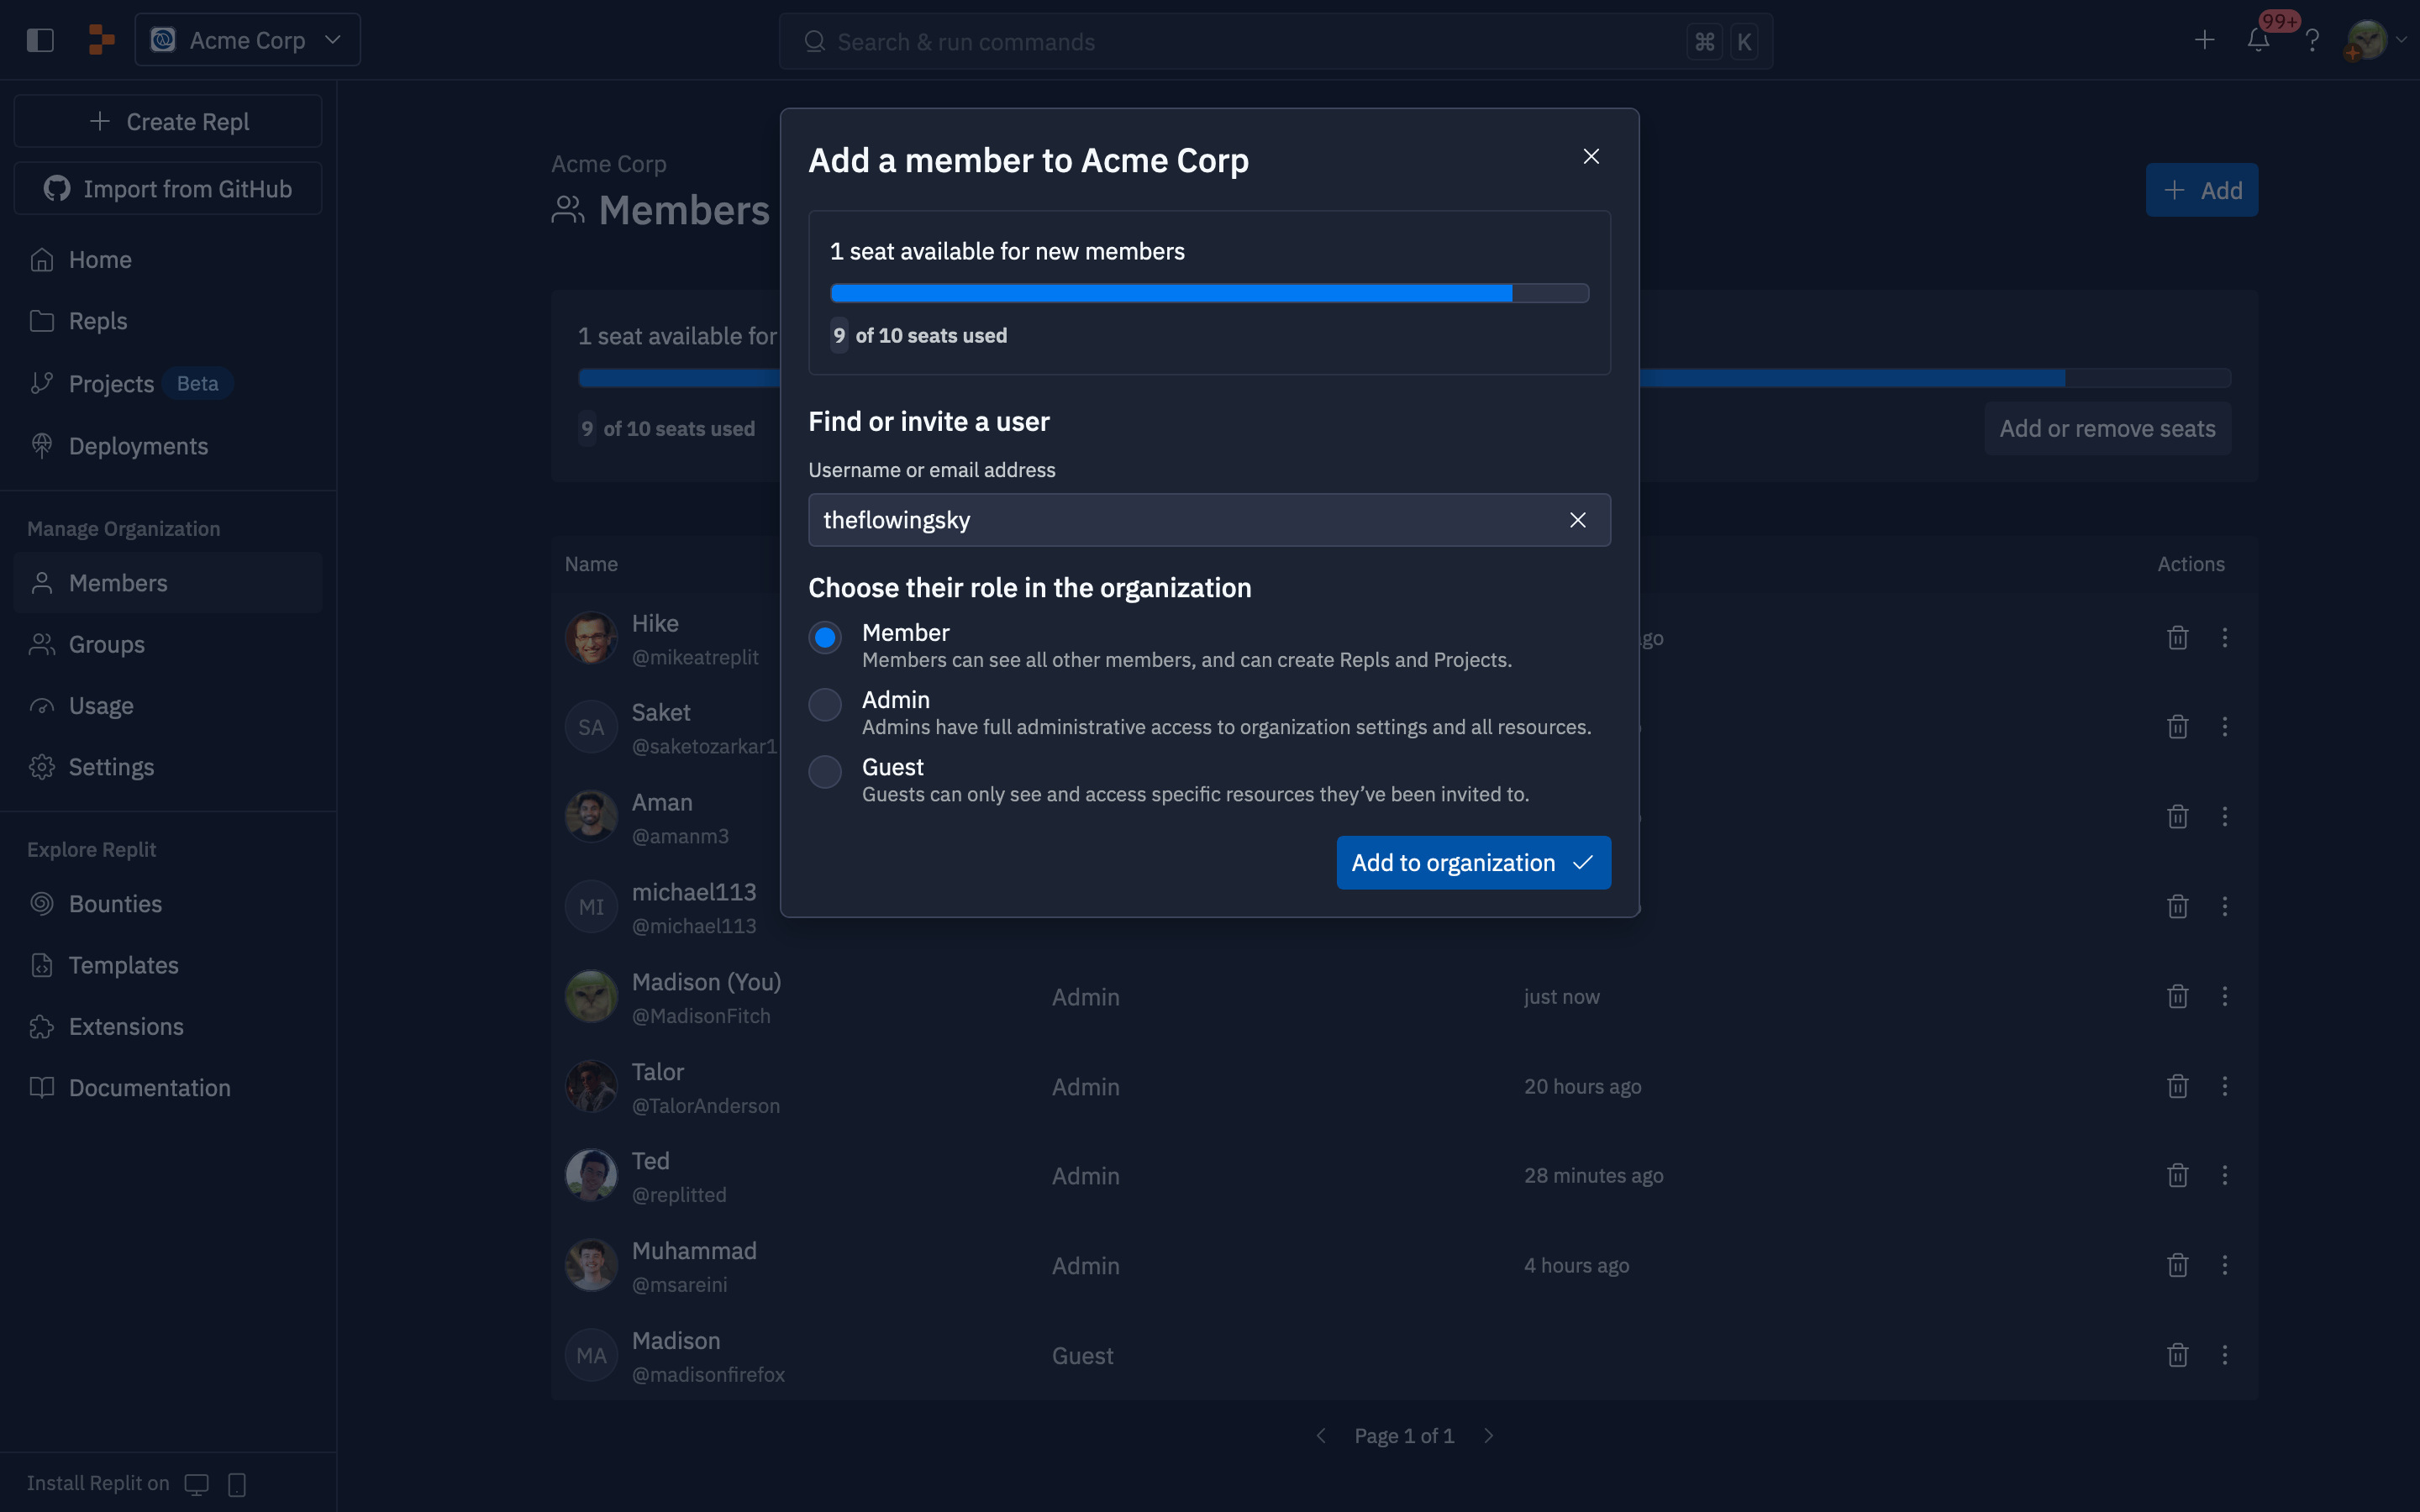Open the user avatar menu
The image size is (2420, 1512).
(x=2375, y=40)
